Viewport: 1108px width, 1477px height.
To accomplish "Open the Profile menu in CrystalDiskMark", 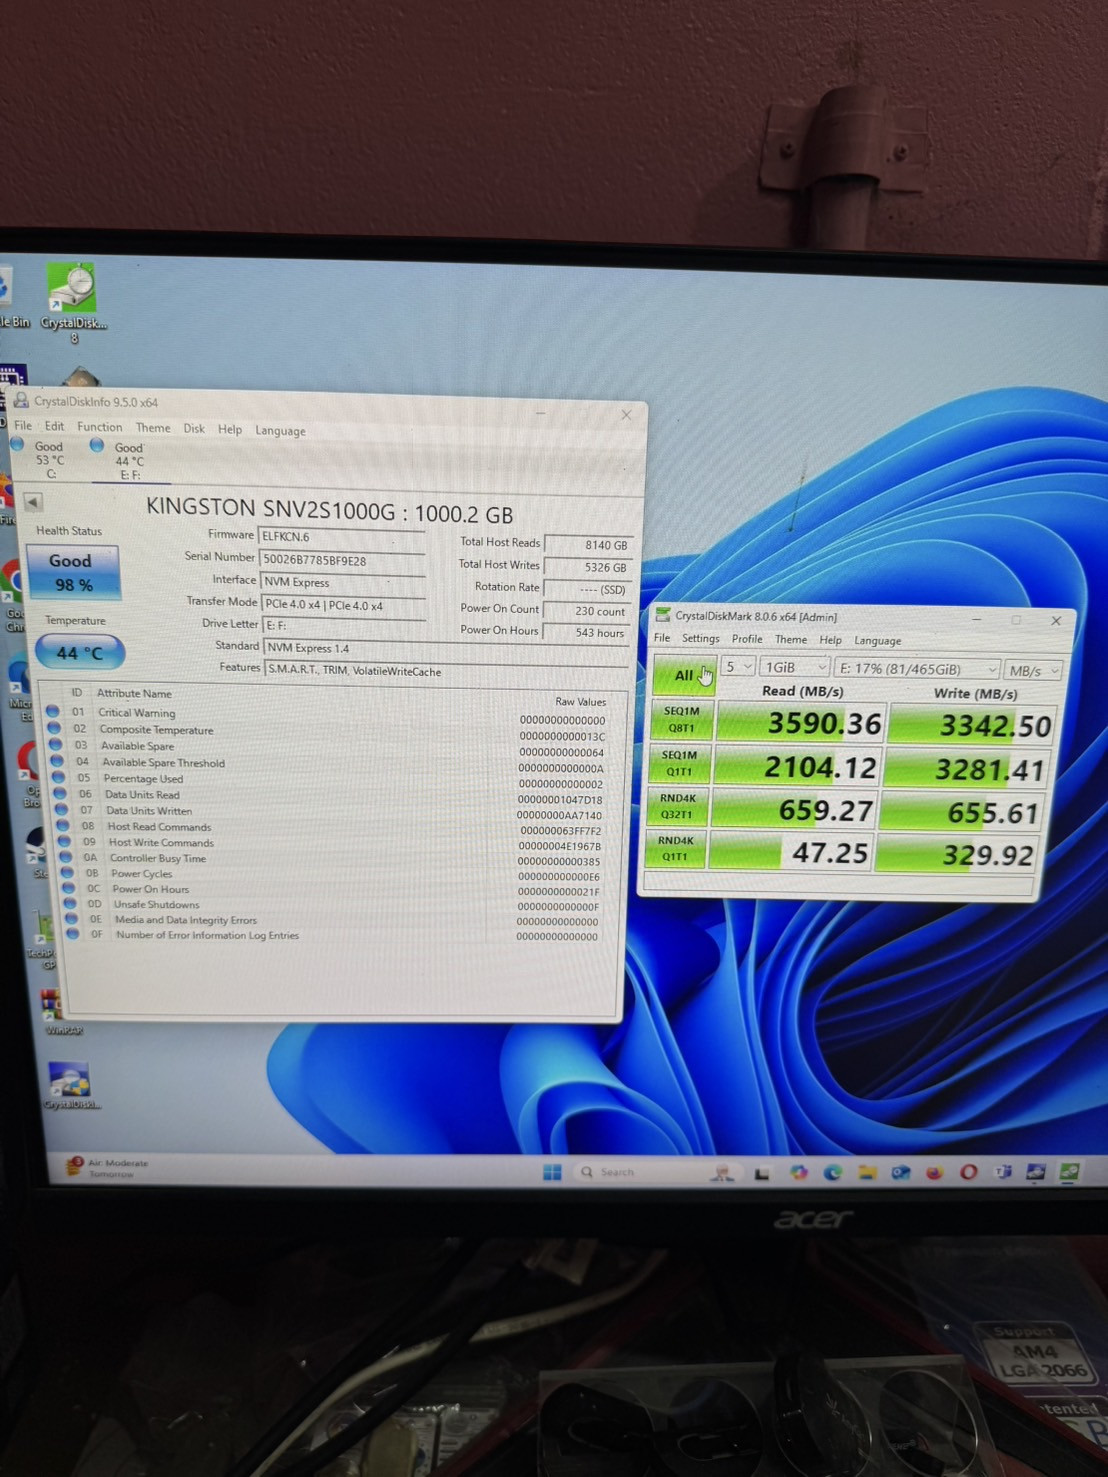I will coord(747,639).
